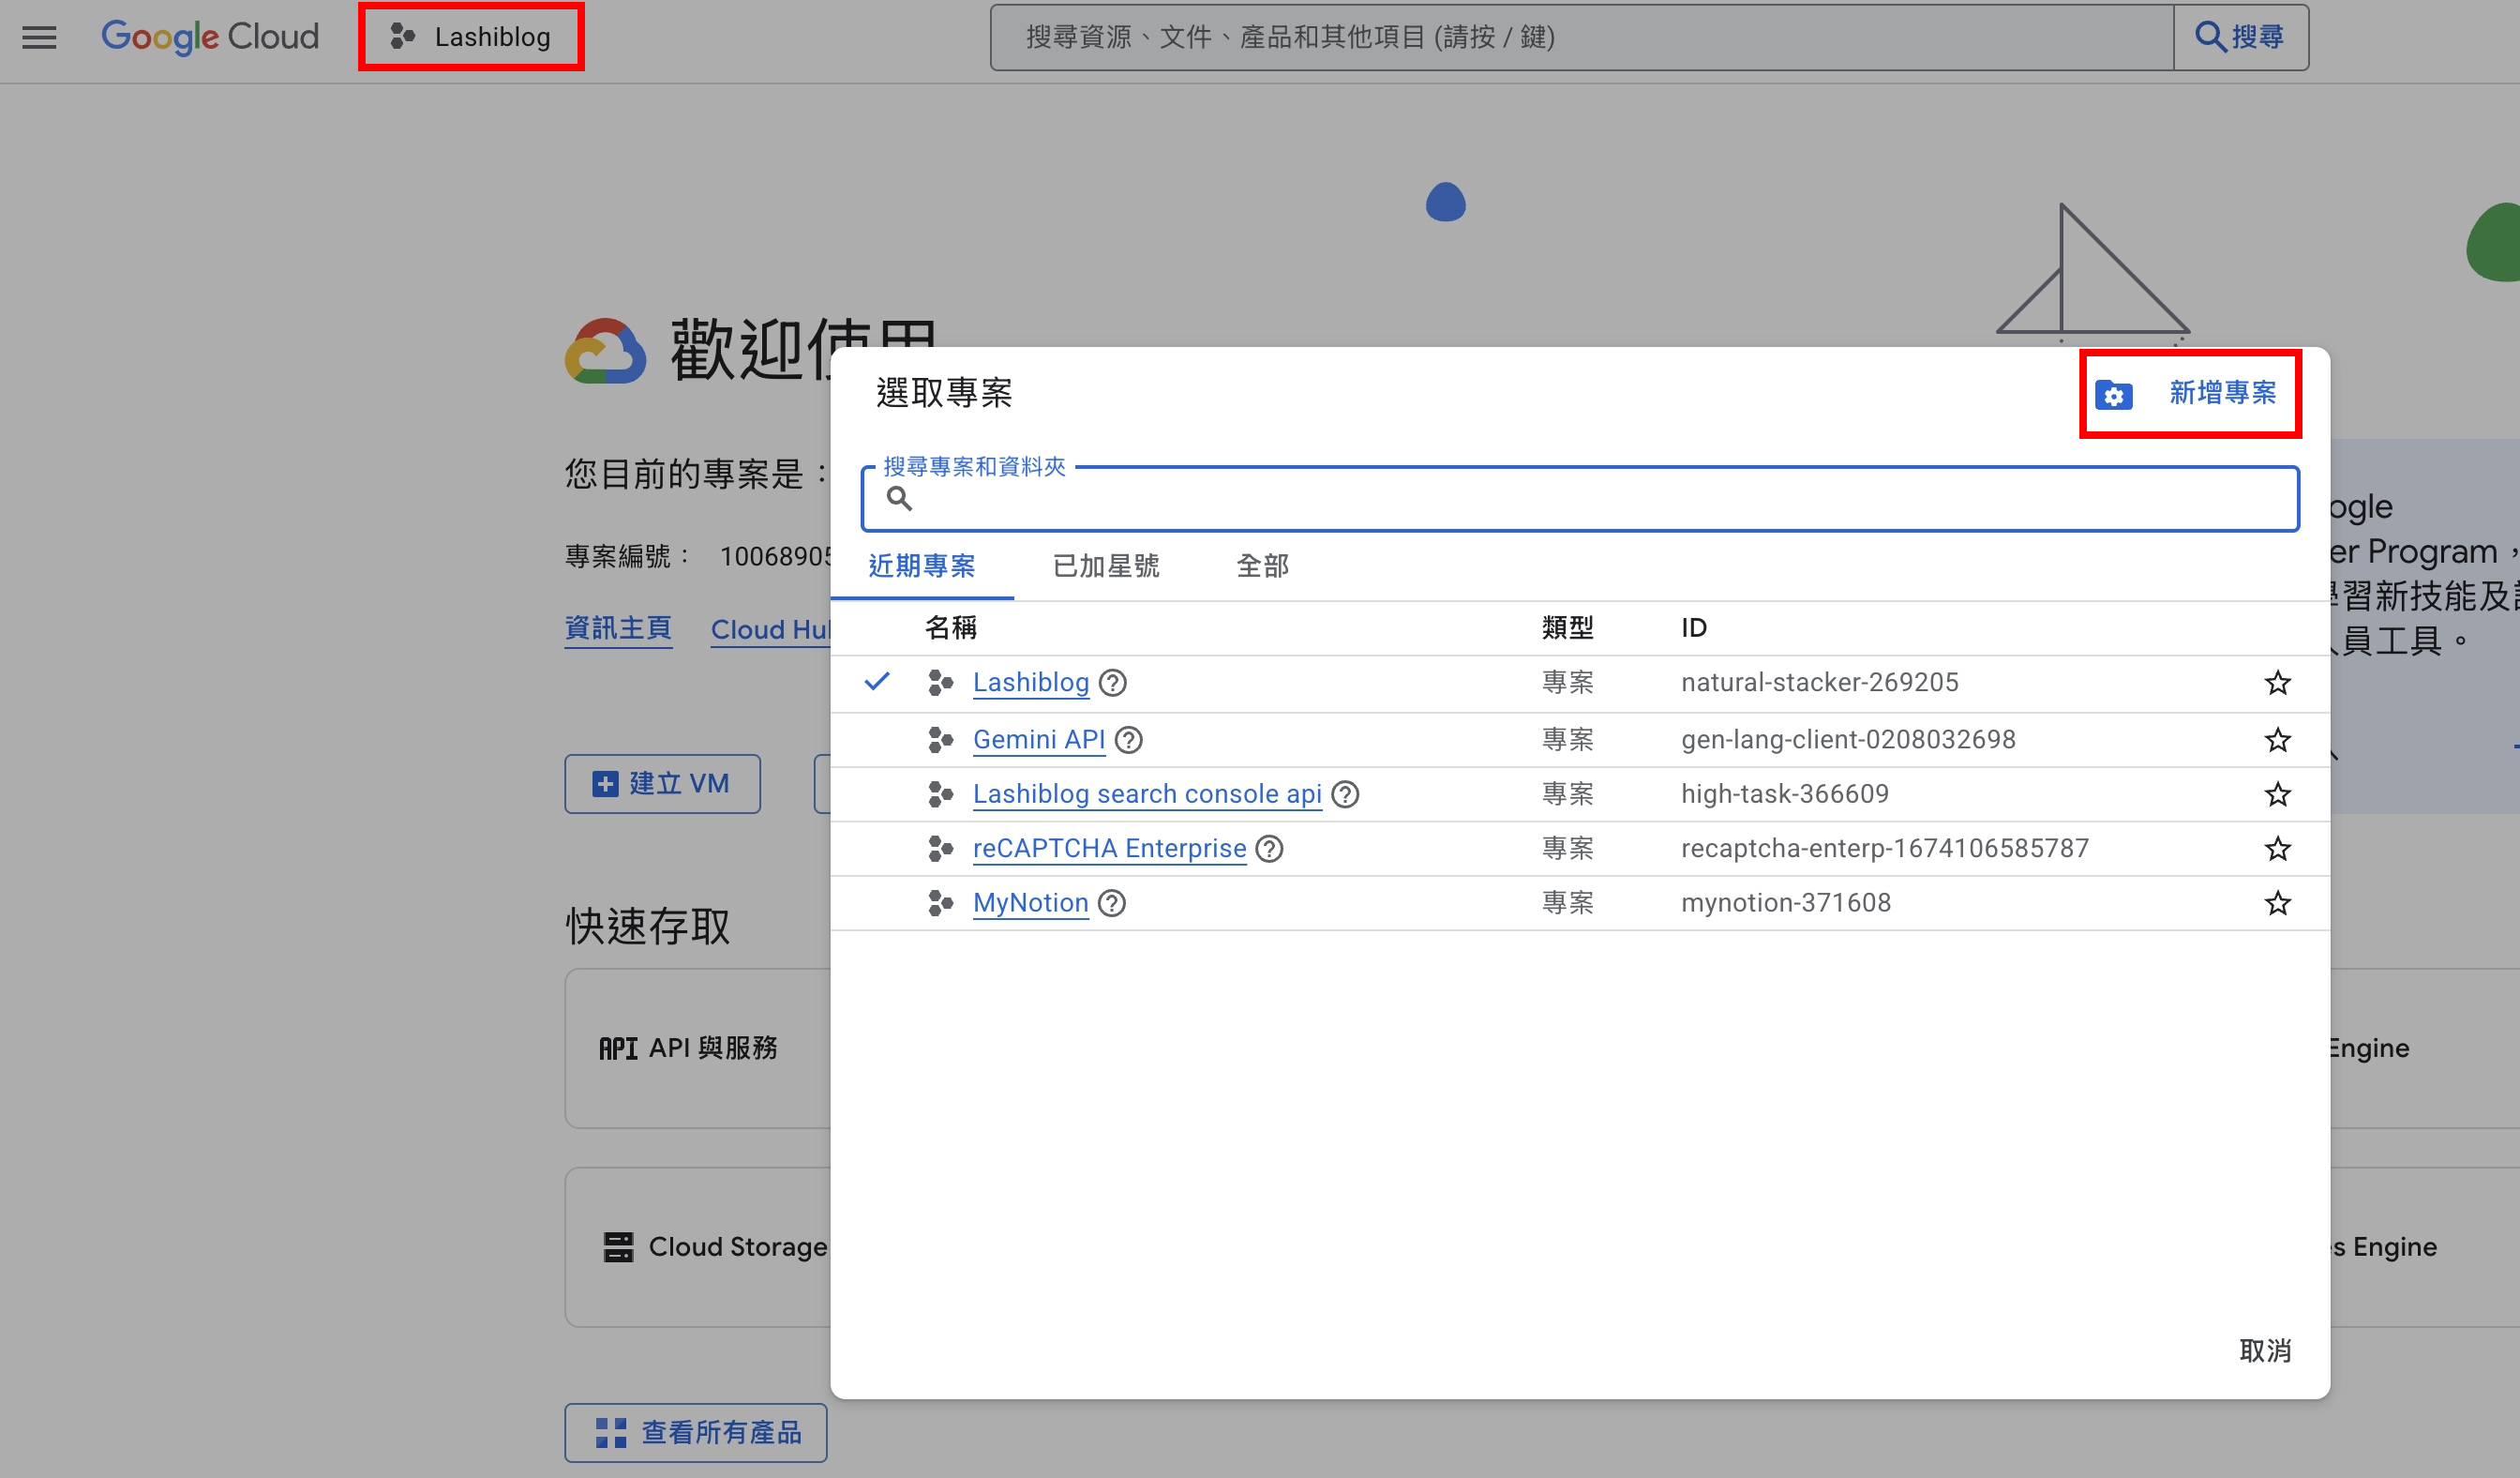Star the reCAPTCHA Enterprise project
The width and height of the screenshot is (2520, 1478).
(x=2278, y=848)
